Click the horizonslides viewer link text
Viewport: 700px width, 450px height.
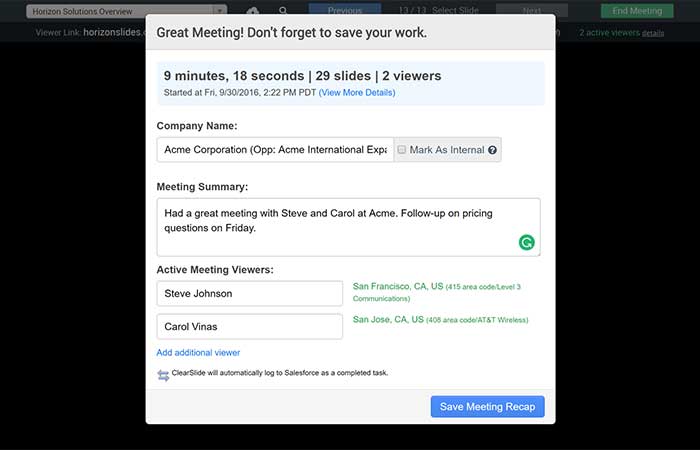click(x=114, y=32)
